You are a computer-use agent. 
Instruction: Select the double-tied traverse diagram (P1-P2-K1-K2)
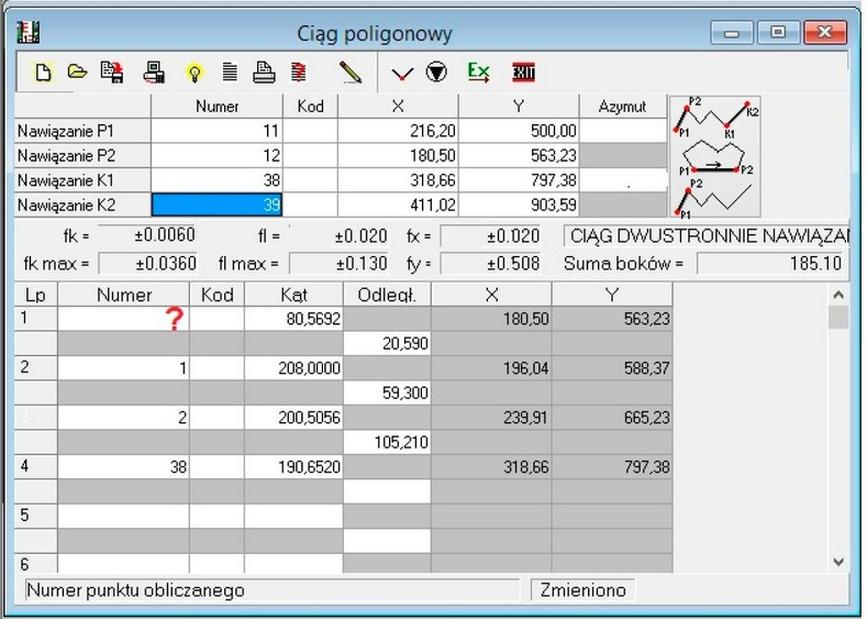pos(716,118)
